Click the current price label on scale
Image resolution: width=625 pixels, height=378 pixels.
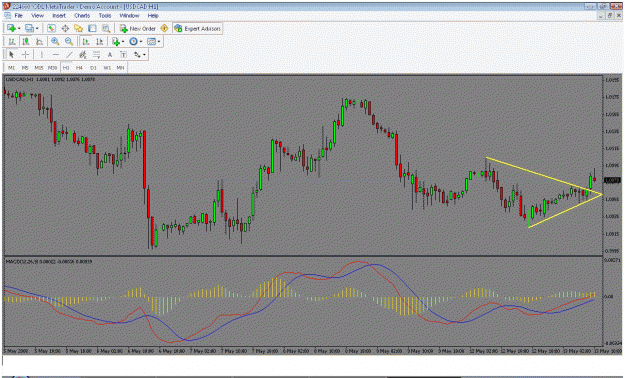[x=612, y=180]
